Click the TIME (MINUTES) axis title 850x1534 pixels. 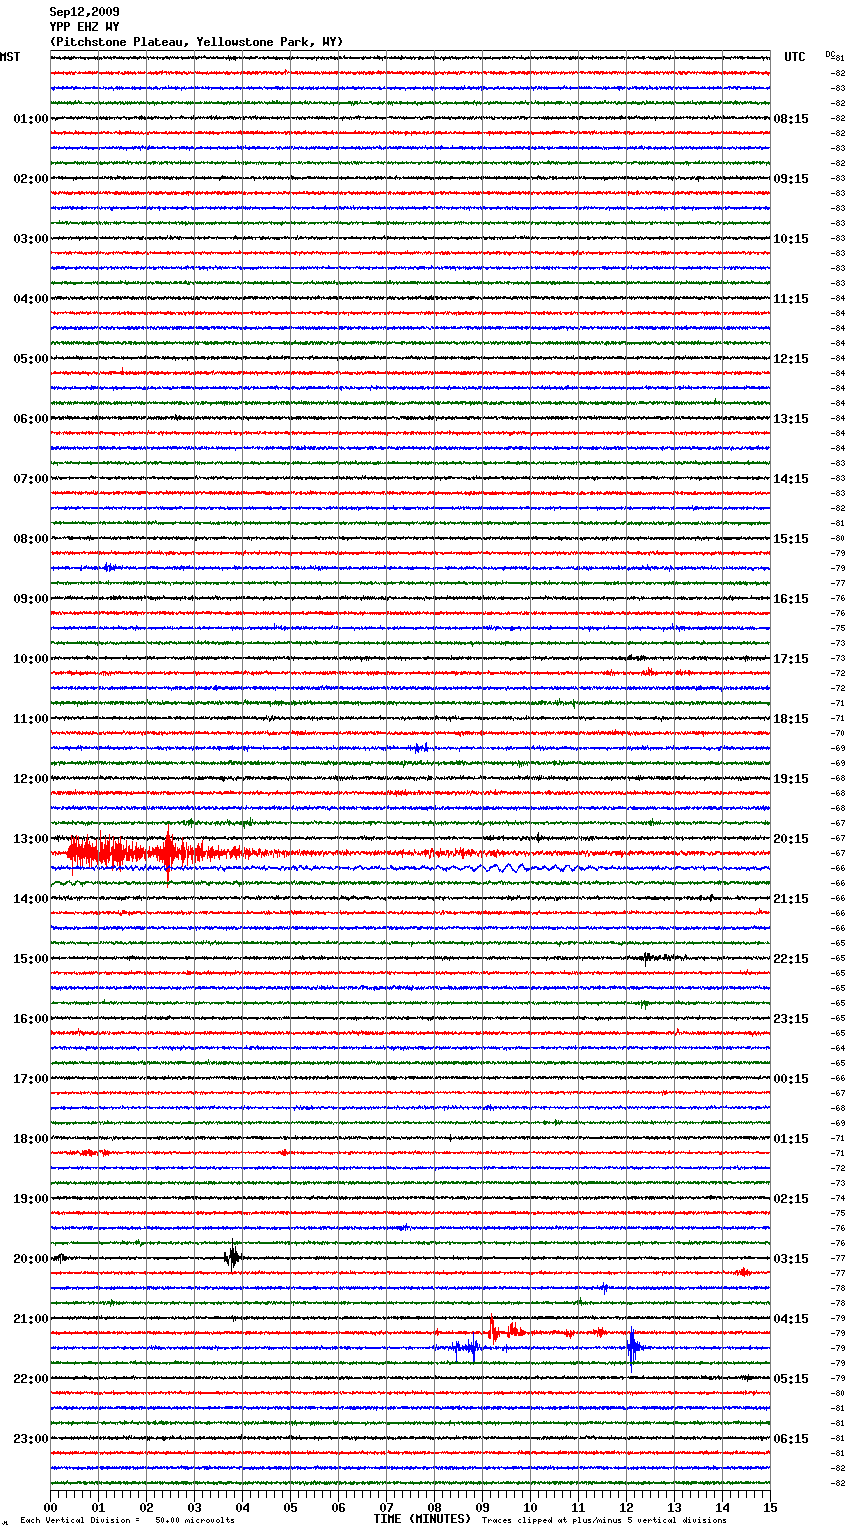click(x=422, y=1519)
